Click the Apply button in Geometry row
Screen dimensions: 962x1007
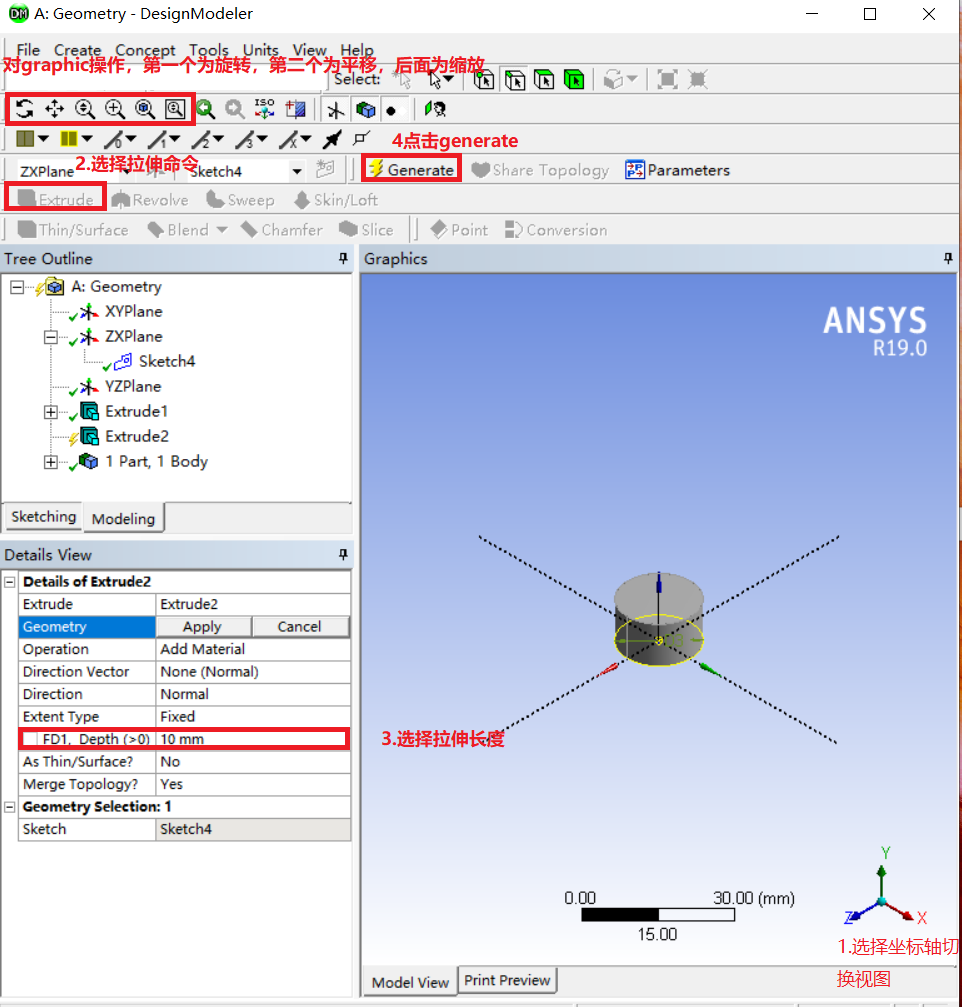click(x=203, y=627)
